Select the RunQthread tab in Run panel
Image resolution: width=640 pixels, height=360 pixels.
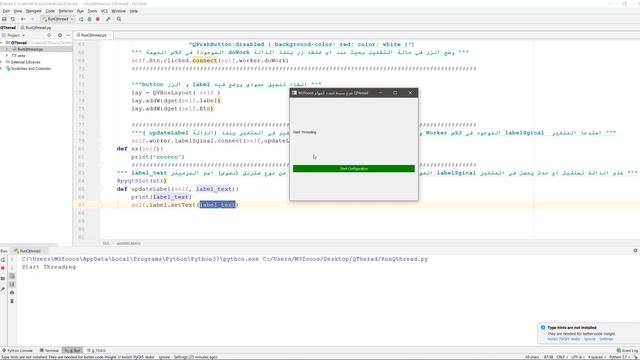(30, 251)
